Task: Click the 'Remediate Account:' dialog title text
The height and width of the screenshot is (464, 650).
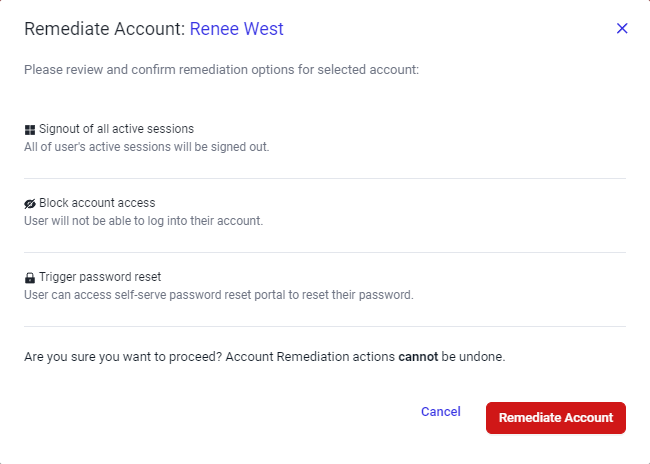Action: pyautogui.click(x=105, y=29)
